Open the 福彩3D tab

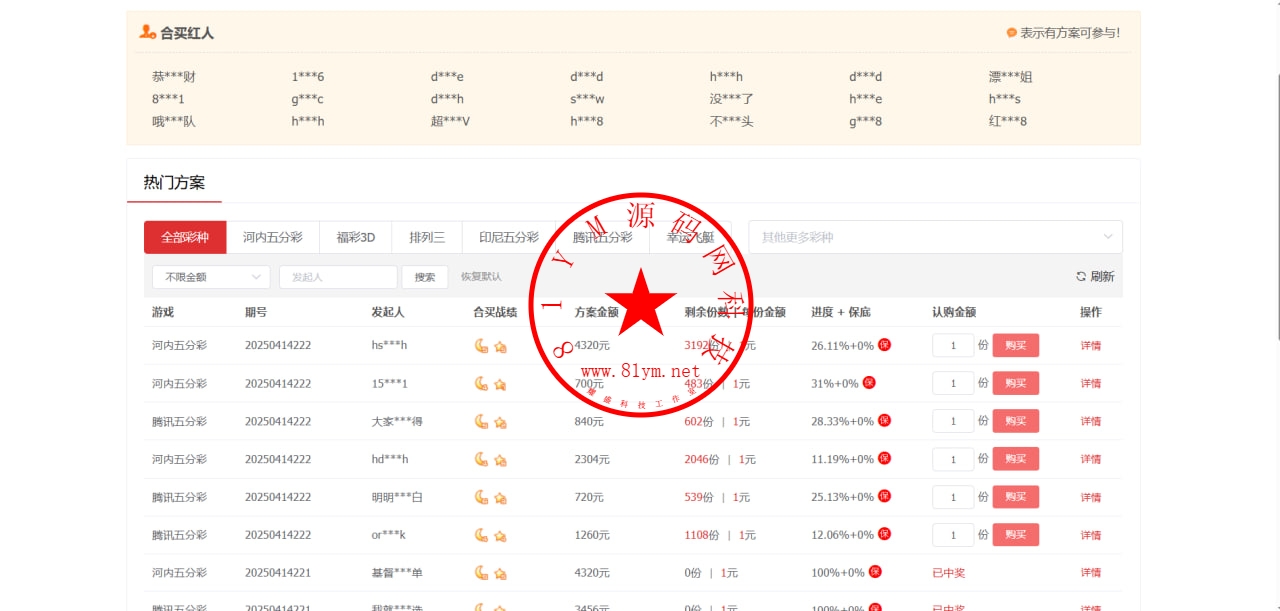(x=356, y=237)
